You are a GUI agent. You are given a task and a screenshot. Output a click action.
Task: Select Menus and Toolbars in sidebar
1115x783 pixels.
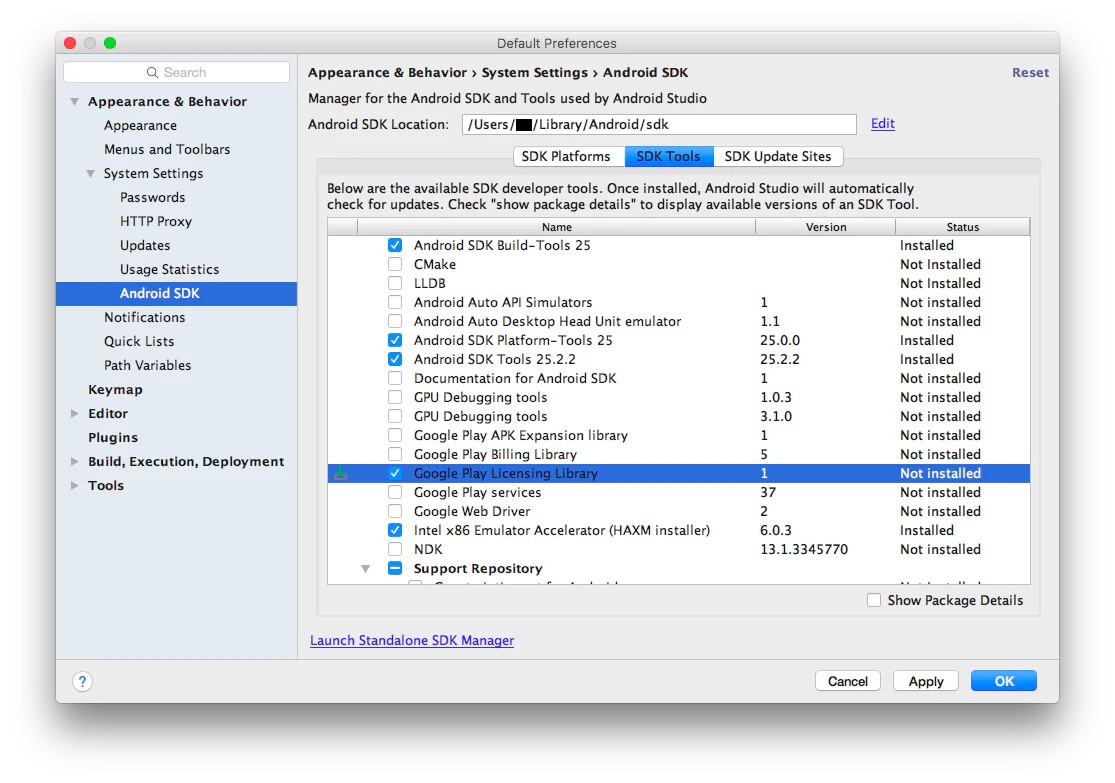pos(167,149)
